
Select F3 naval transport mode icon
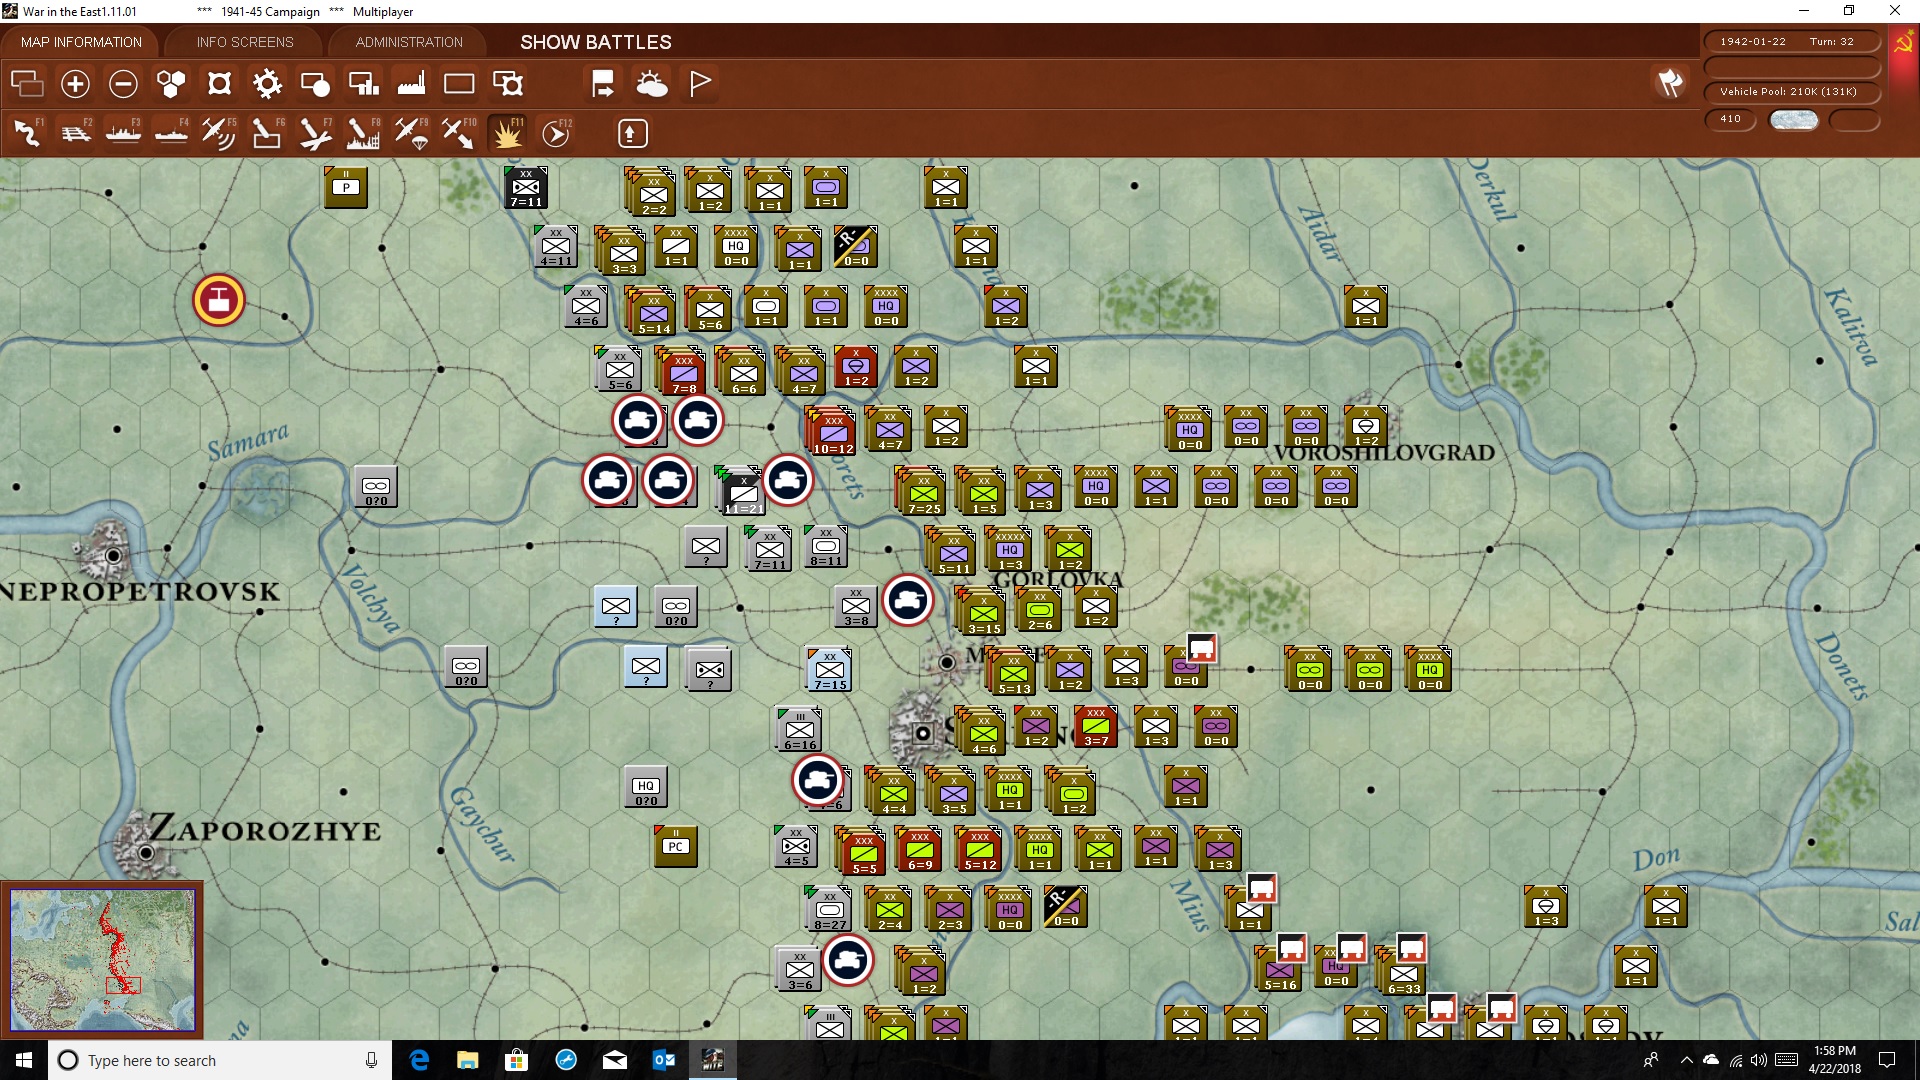pyautogui.click(x=123, y=132)
